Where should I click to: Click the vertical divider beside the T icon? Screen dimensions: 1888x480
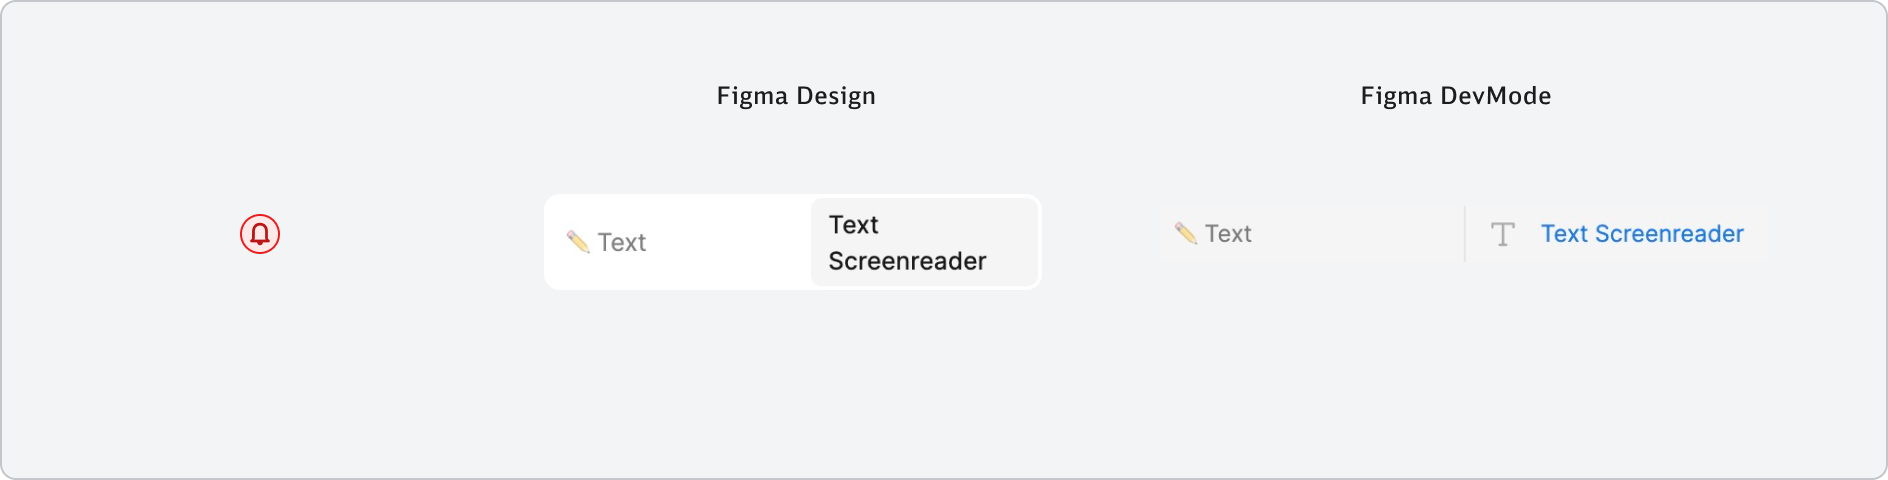[x=1465, y=234]
